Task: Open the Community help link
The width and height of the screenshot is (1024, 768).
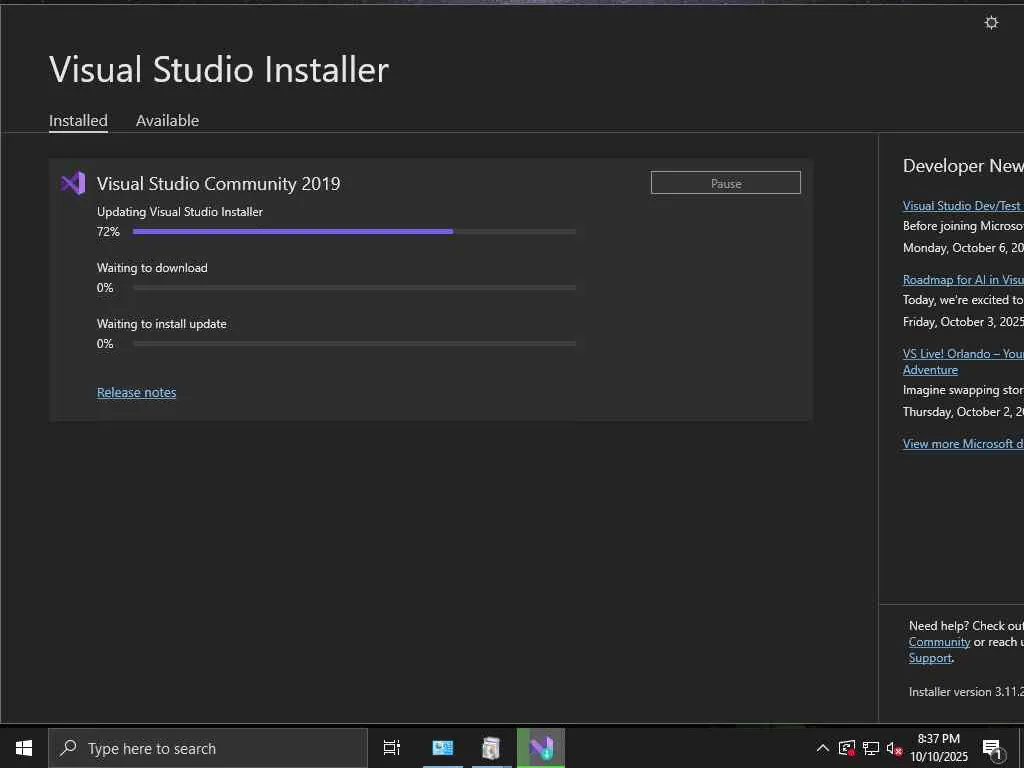Action: (939, 642)
